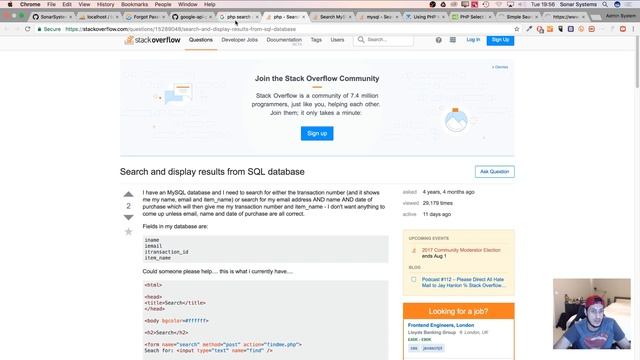Open the History menu
The width and height of the screenshot is (640, 360).
(105, 4)
